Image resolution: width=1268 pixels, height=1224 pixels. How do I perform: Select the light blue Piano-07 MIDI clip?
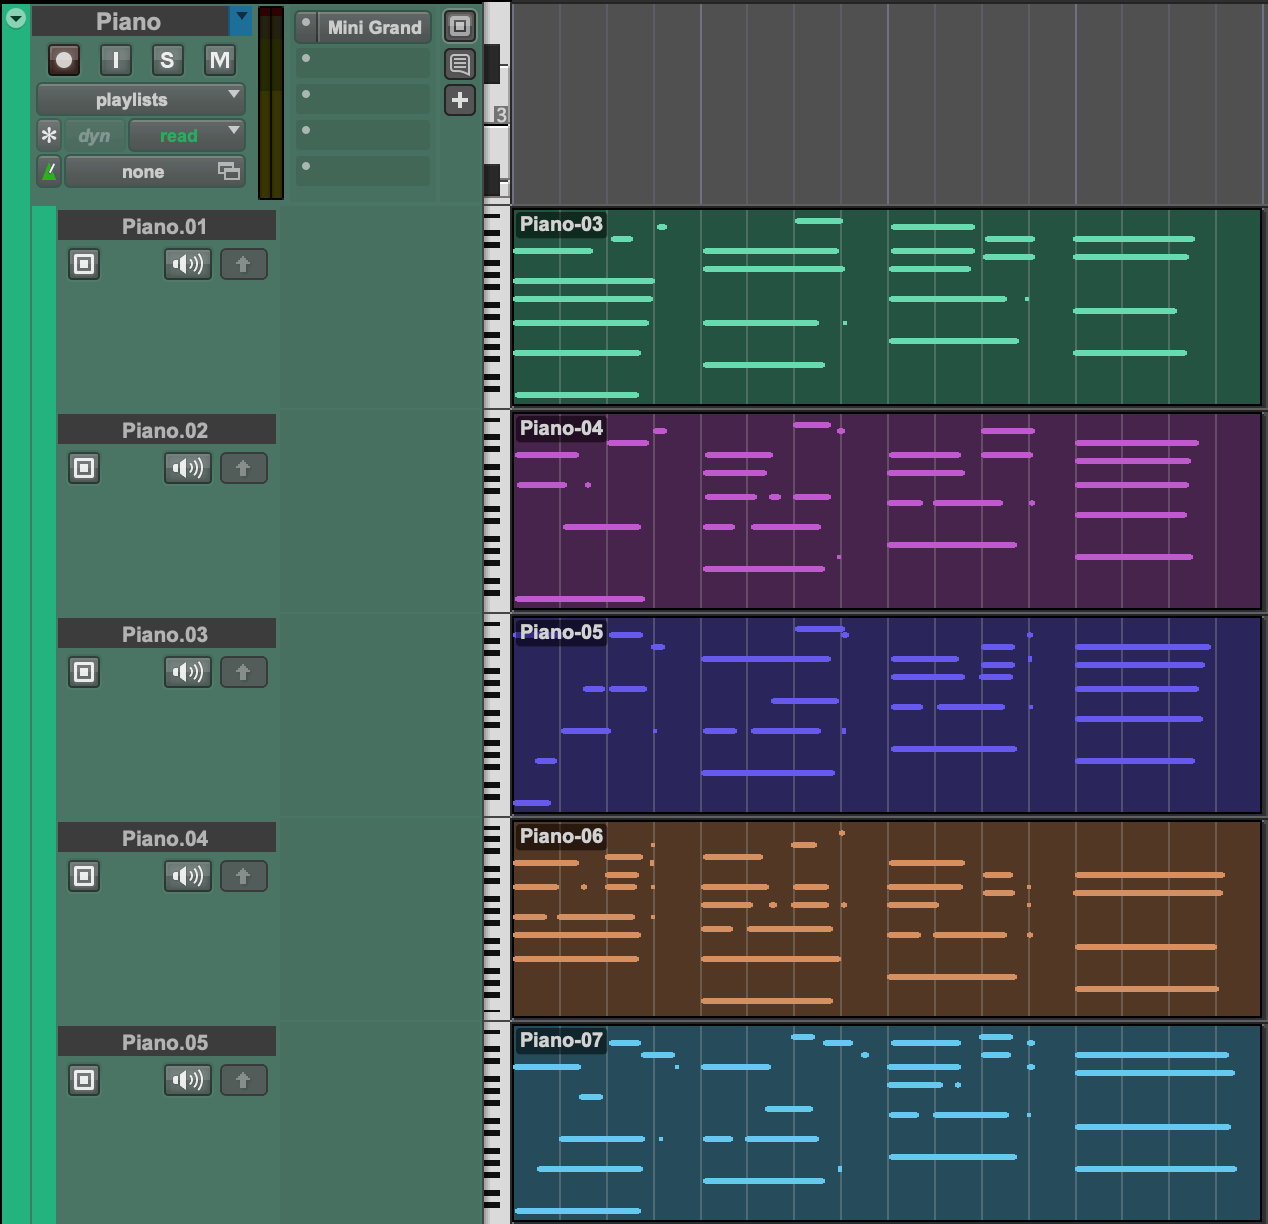click(x=887, y=1123)
